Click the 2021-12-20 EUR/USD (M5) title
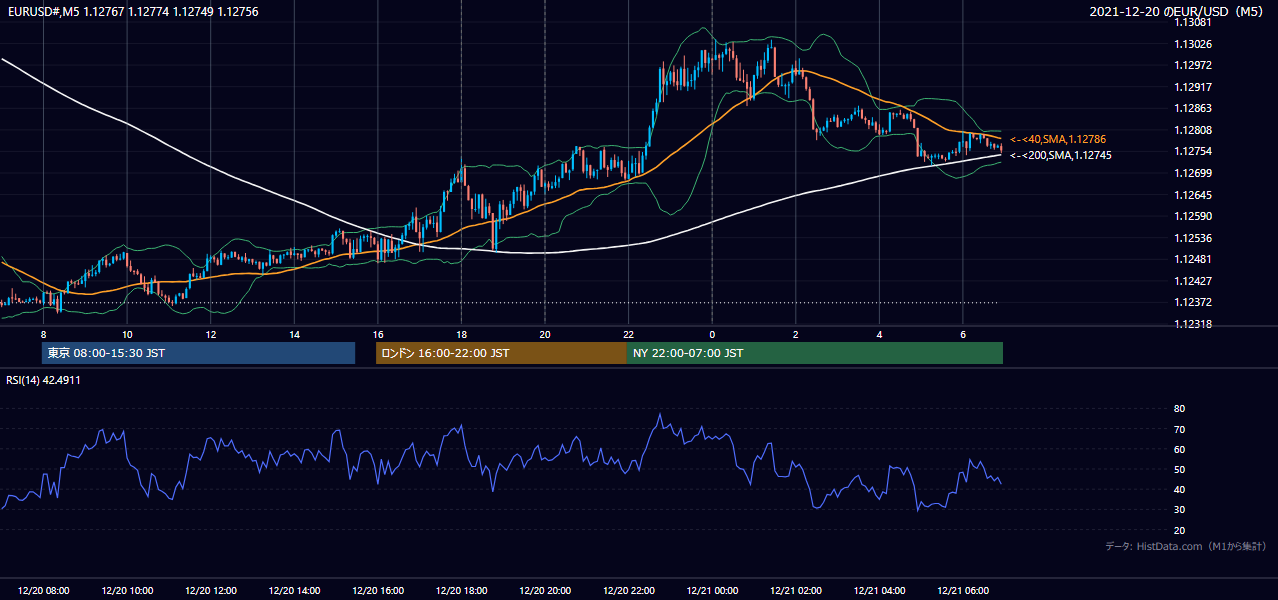Image resolution: width=1278 pixels, height=600 pixels. click(x=1178, y=11)
